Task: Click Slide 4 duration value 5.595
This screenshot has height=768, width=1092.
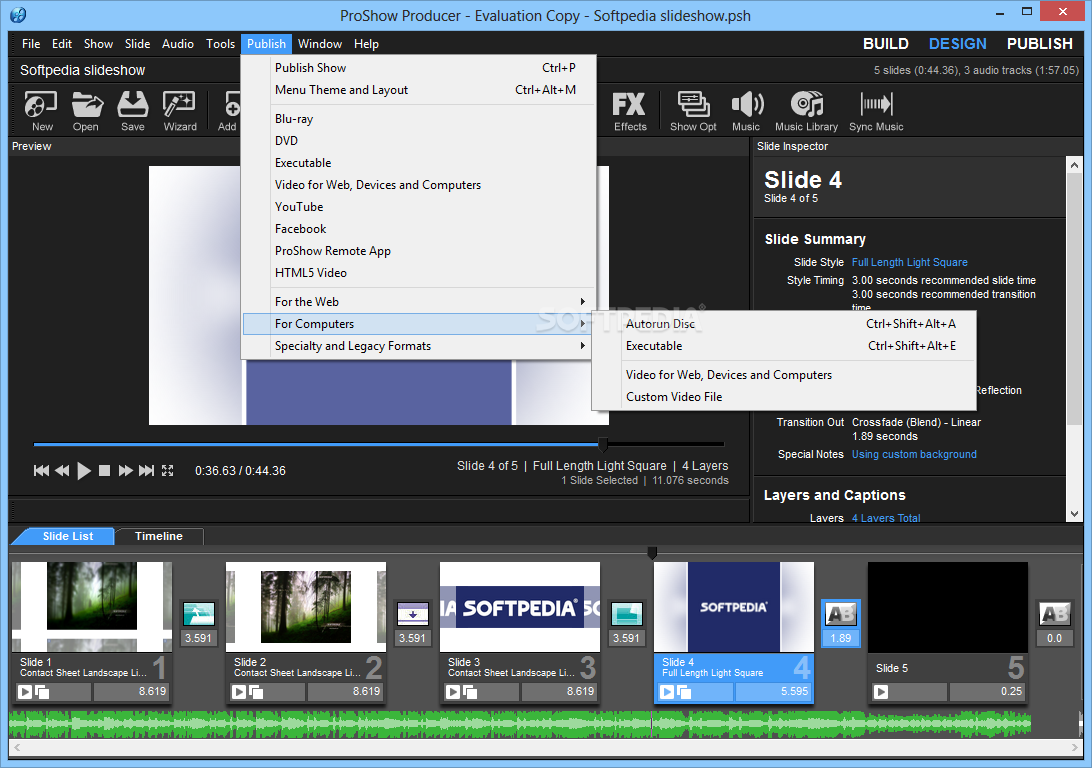Action: (x=774, y=691)
